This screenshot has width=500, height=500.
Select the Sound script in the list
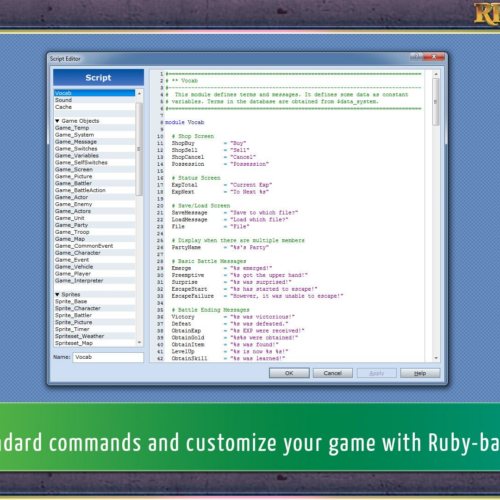(95, 100)
